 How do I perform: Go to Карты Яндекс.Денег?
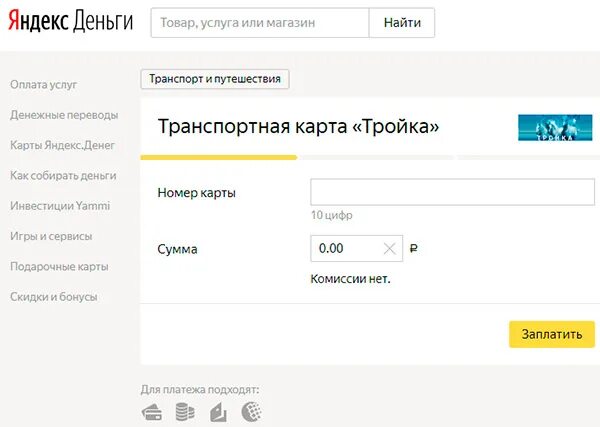[62, 145]
